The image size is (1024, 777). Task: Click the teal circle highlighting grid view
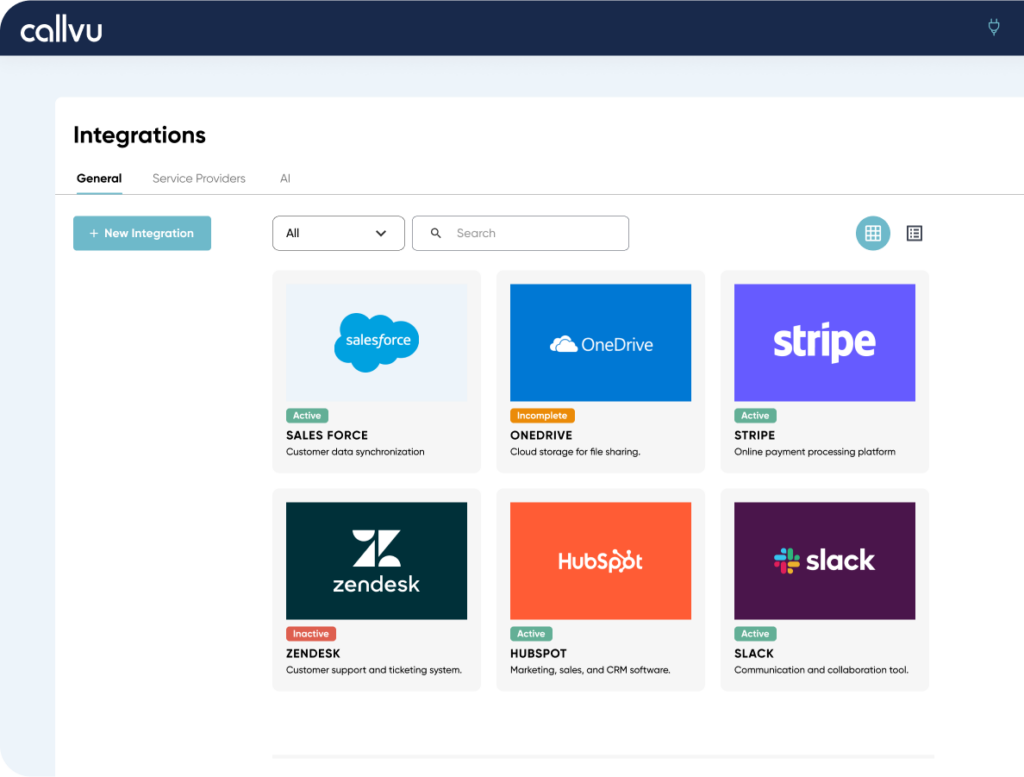(872, 233)
